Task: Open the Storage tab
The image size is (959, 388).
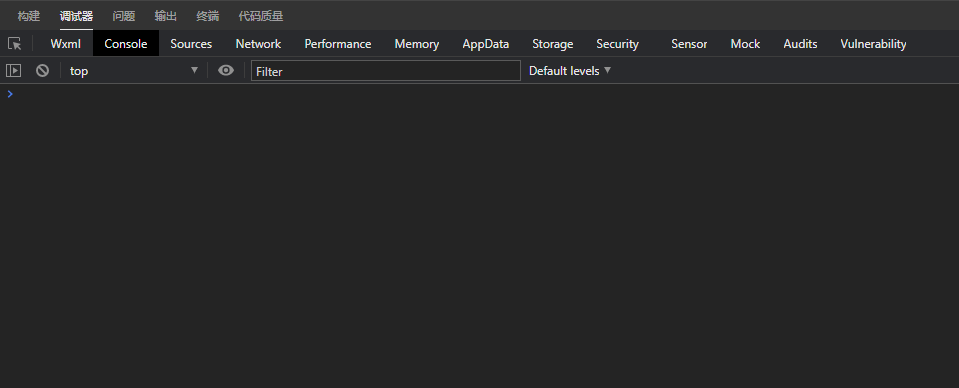Action: (x=552, y=44)
